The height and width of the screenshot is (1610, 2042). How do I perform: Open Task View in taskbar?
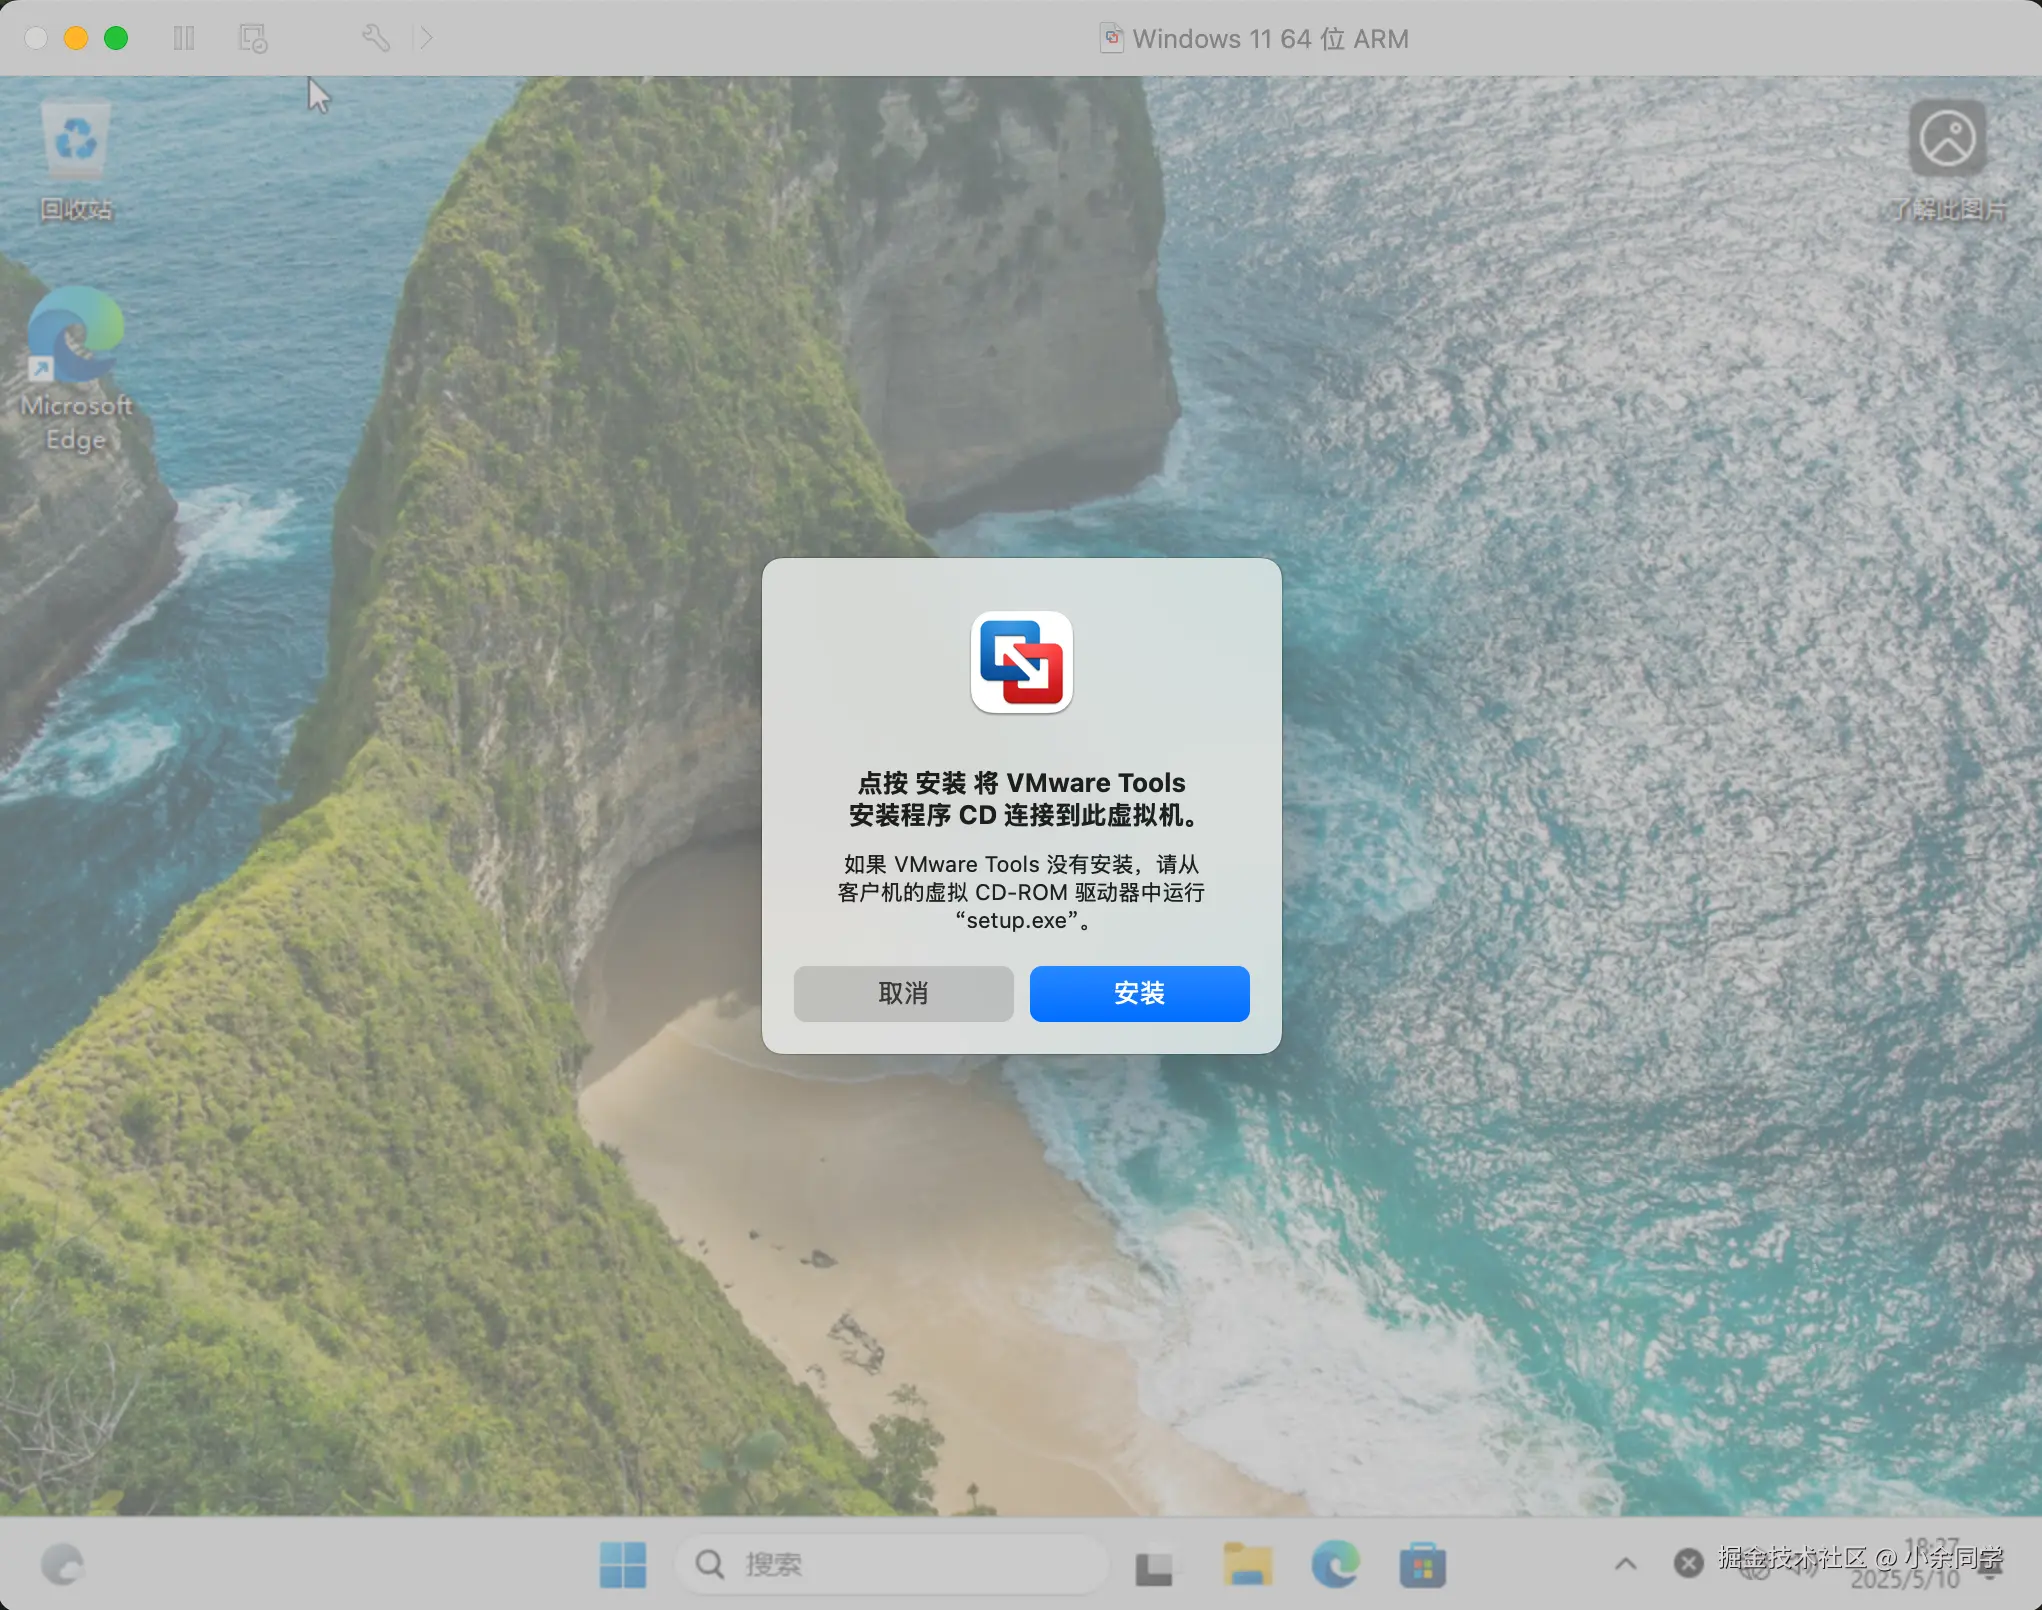(x=1154, y=1566)
